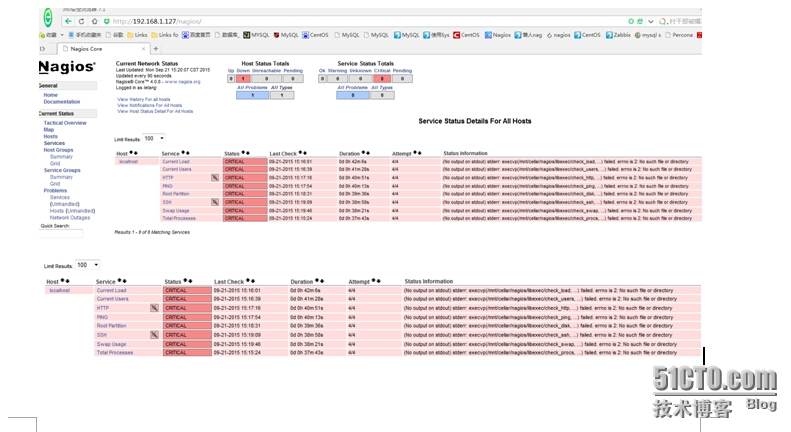Click disabled-notifications icon beside HTTP in small table
Viewport: 791px width, 432px height.
(215, 178)
